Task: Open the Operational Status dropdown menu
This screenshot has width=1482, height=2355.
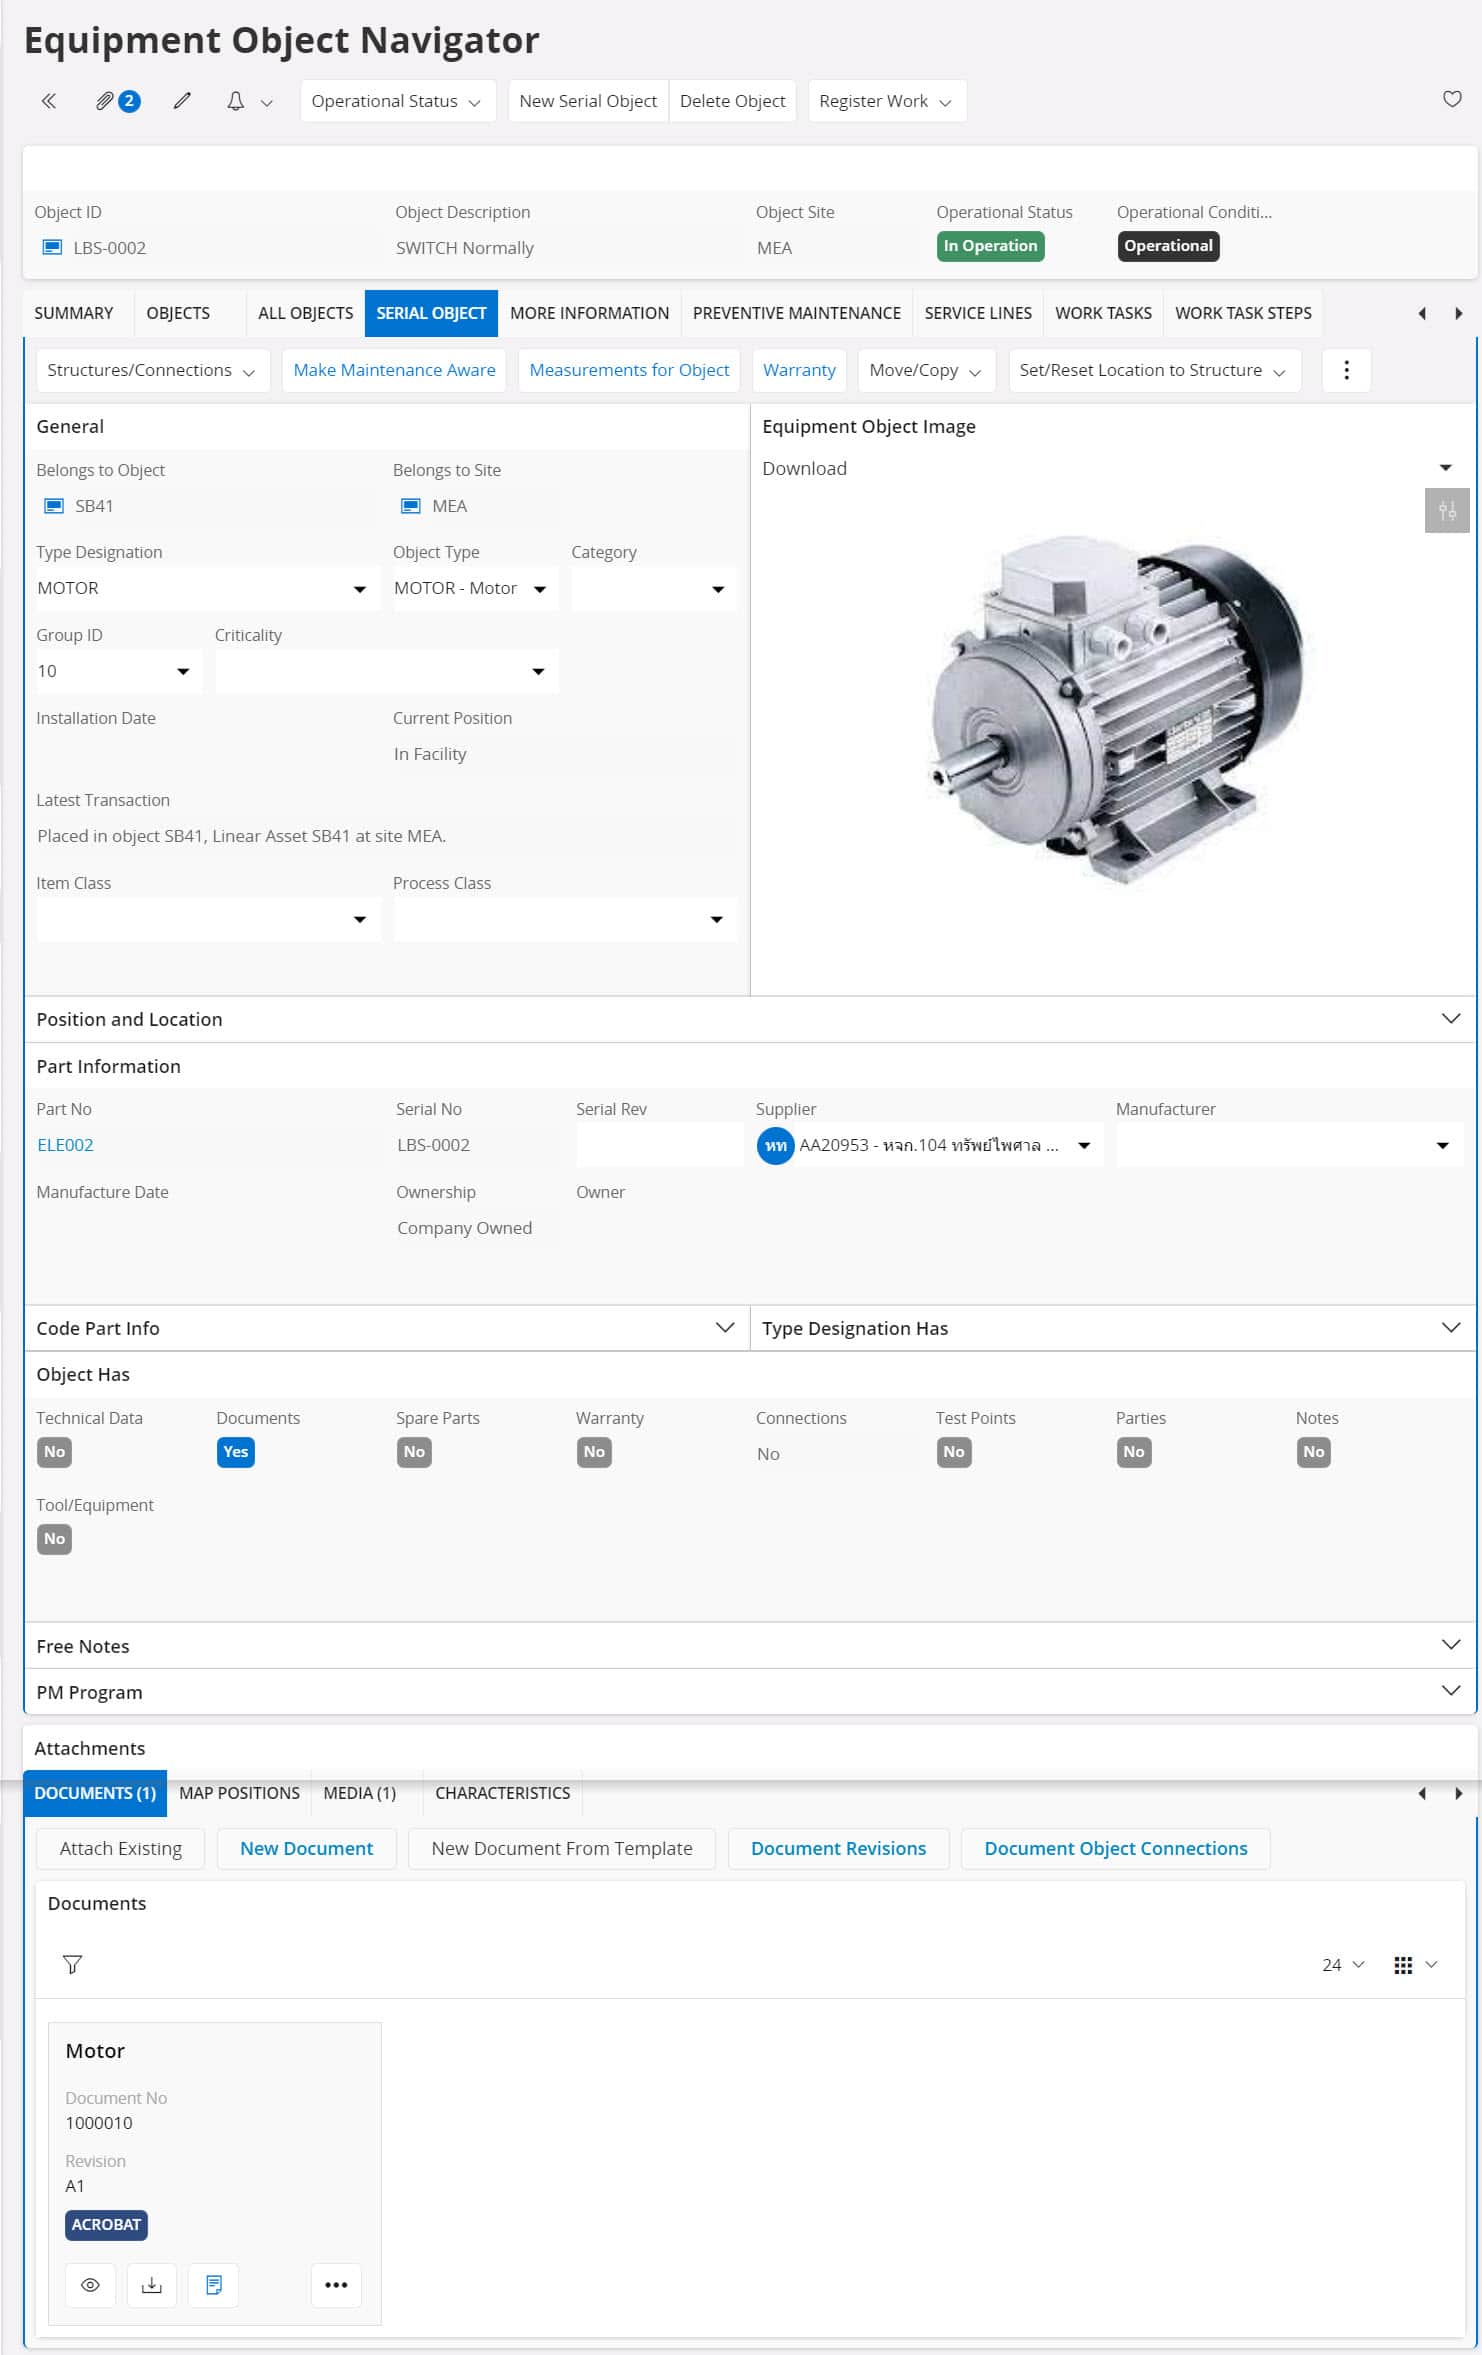Action: coord(397,101)
